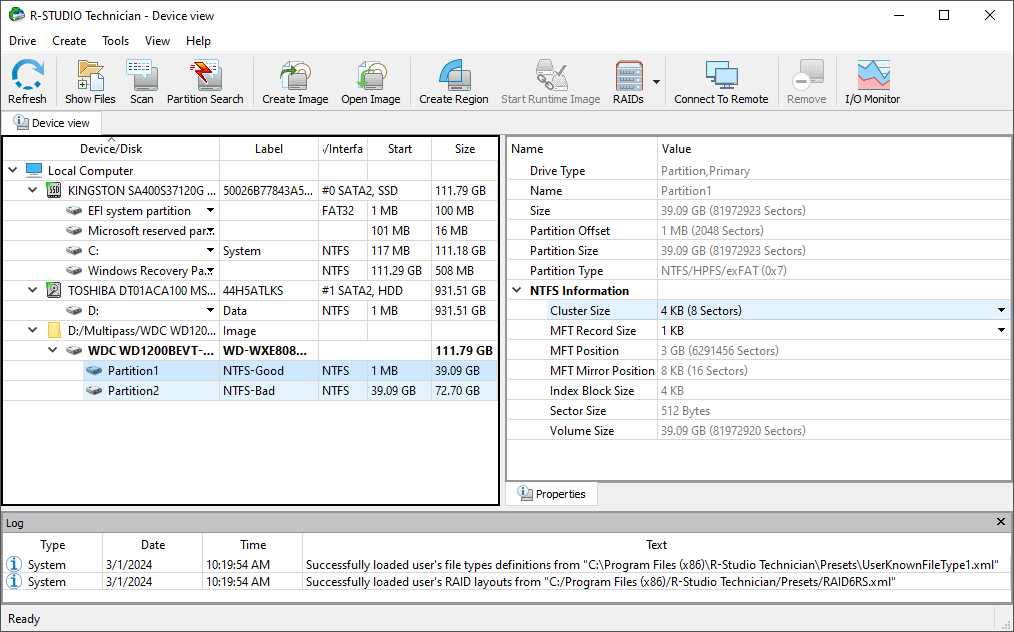Select the Partition2 NTFS-Bad label cell

pos(269,391)
